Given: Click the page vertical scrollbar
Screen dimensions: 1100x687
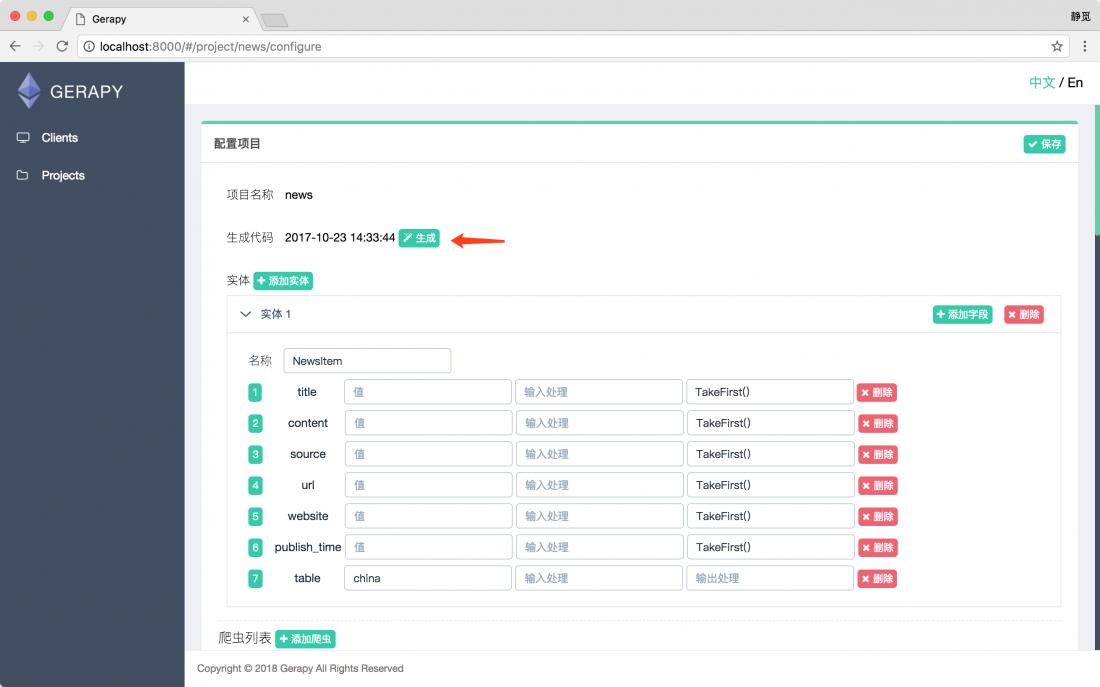Looking at the screenshot, I should tap(1096, 172).
